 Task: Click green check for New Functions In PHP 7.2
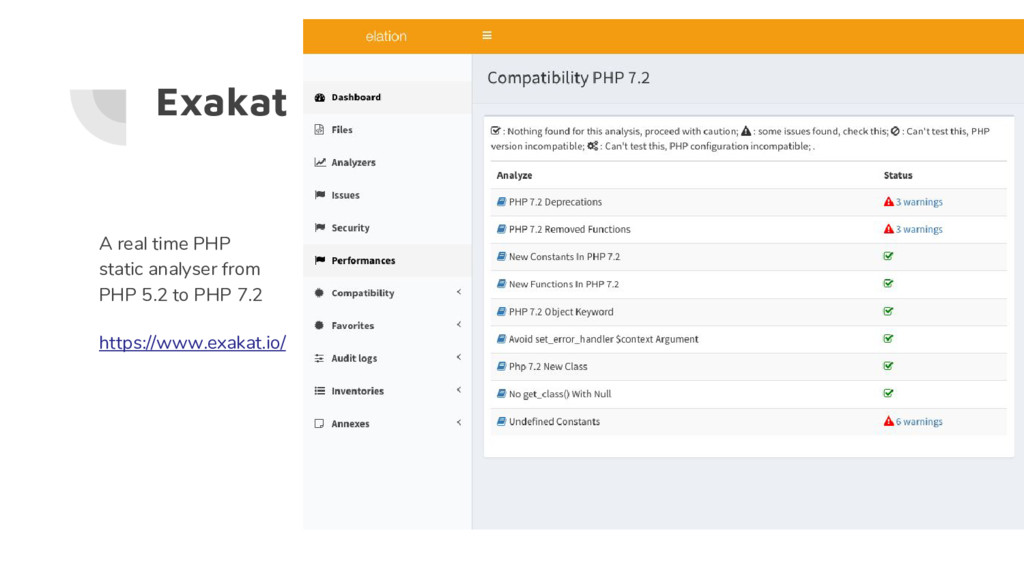click(888, 283)
